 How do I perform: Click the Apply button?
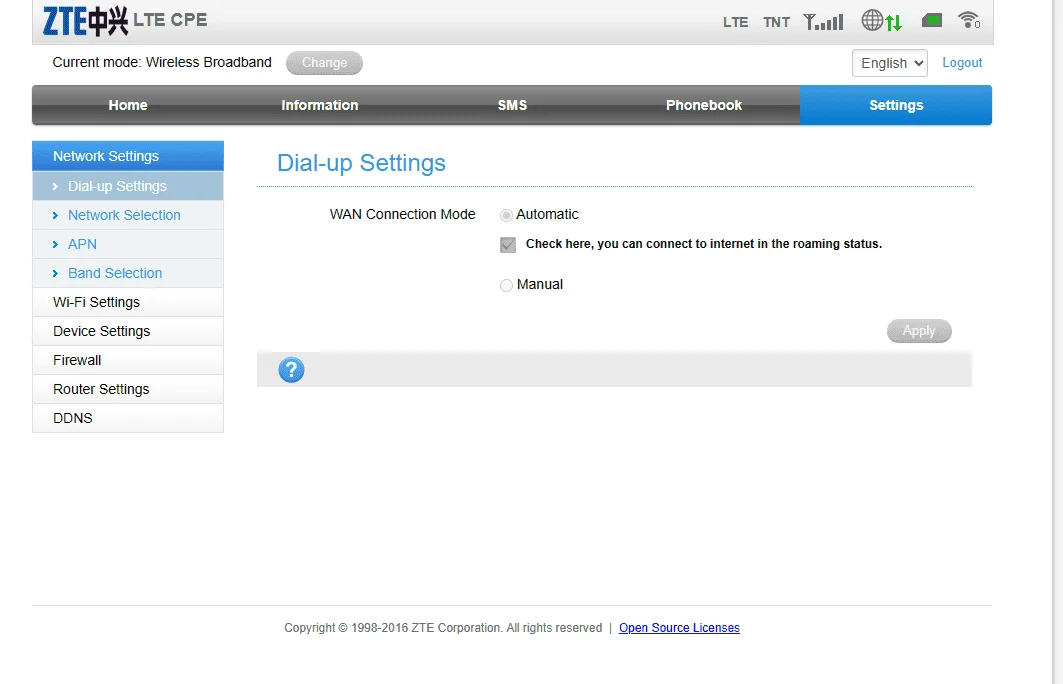[919, 331]
